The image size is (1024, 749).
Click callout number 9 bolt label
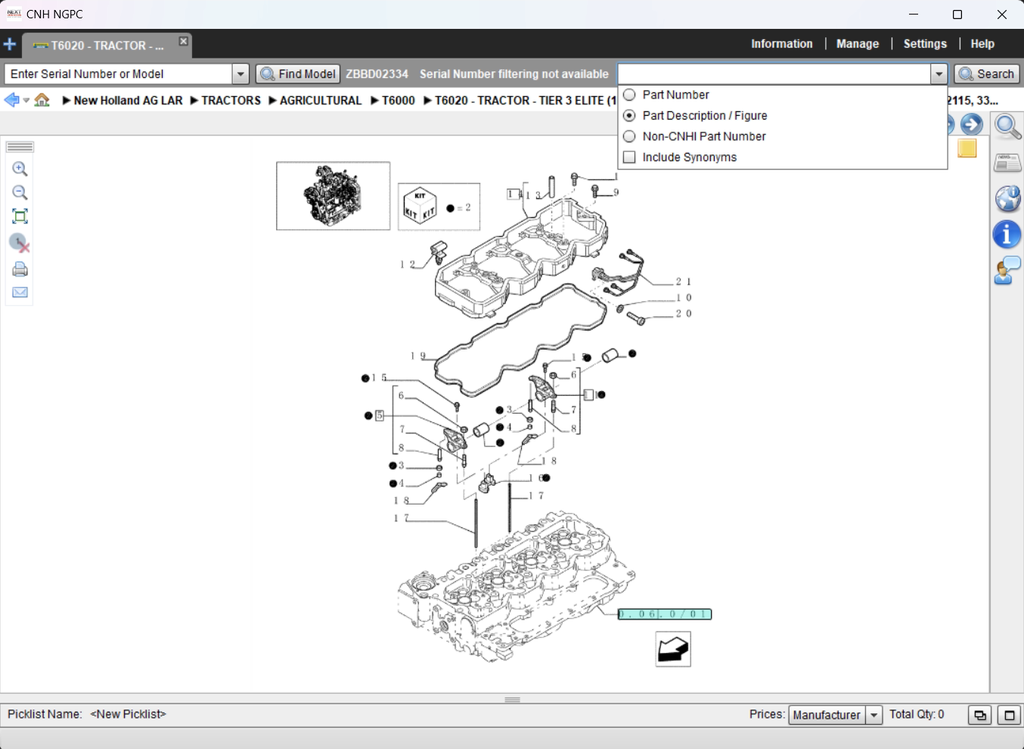[x=616, y=193]
